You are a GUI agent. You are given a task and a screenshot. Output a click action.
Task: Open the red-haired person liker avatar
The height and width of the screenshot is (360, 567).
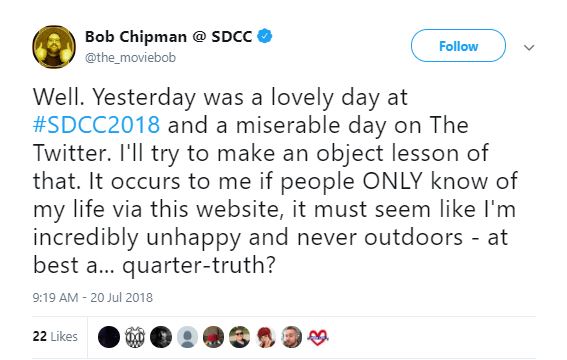[x=266, y=337]
